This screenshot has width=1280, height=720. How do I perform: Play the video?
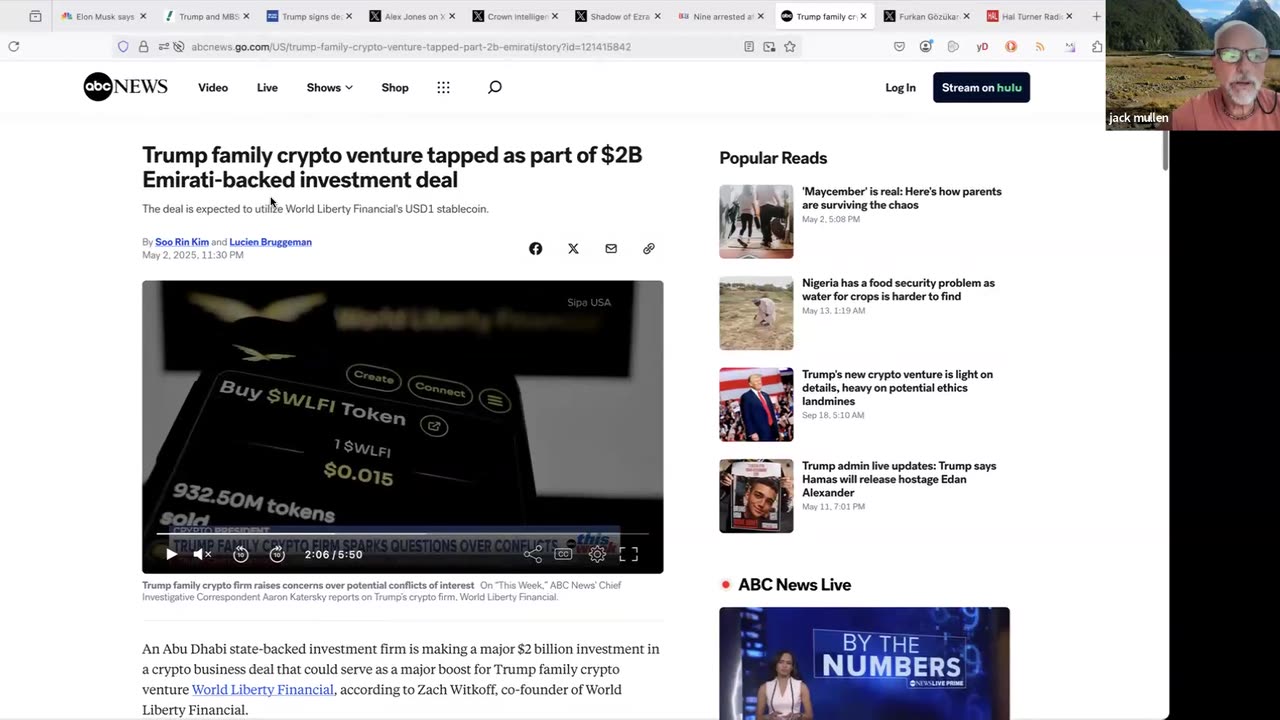pyautogui.click(x=171, y=554)
